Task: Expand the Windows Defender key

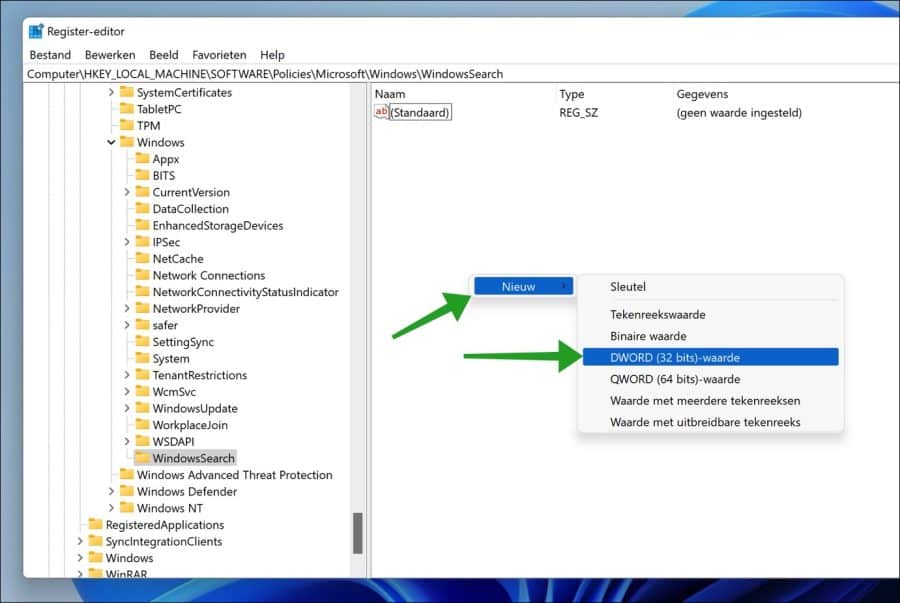Action: coord(111,492)
